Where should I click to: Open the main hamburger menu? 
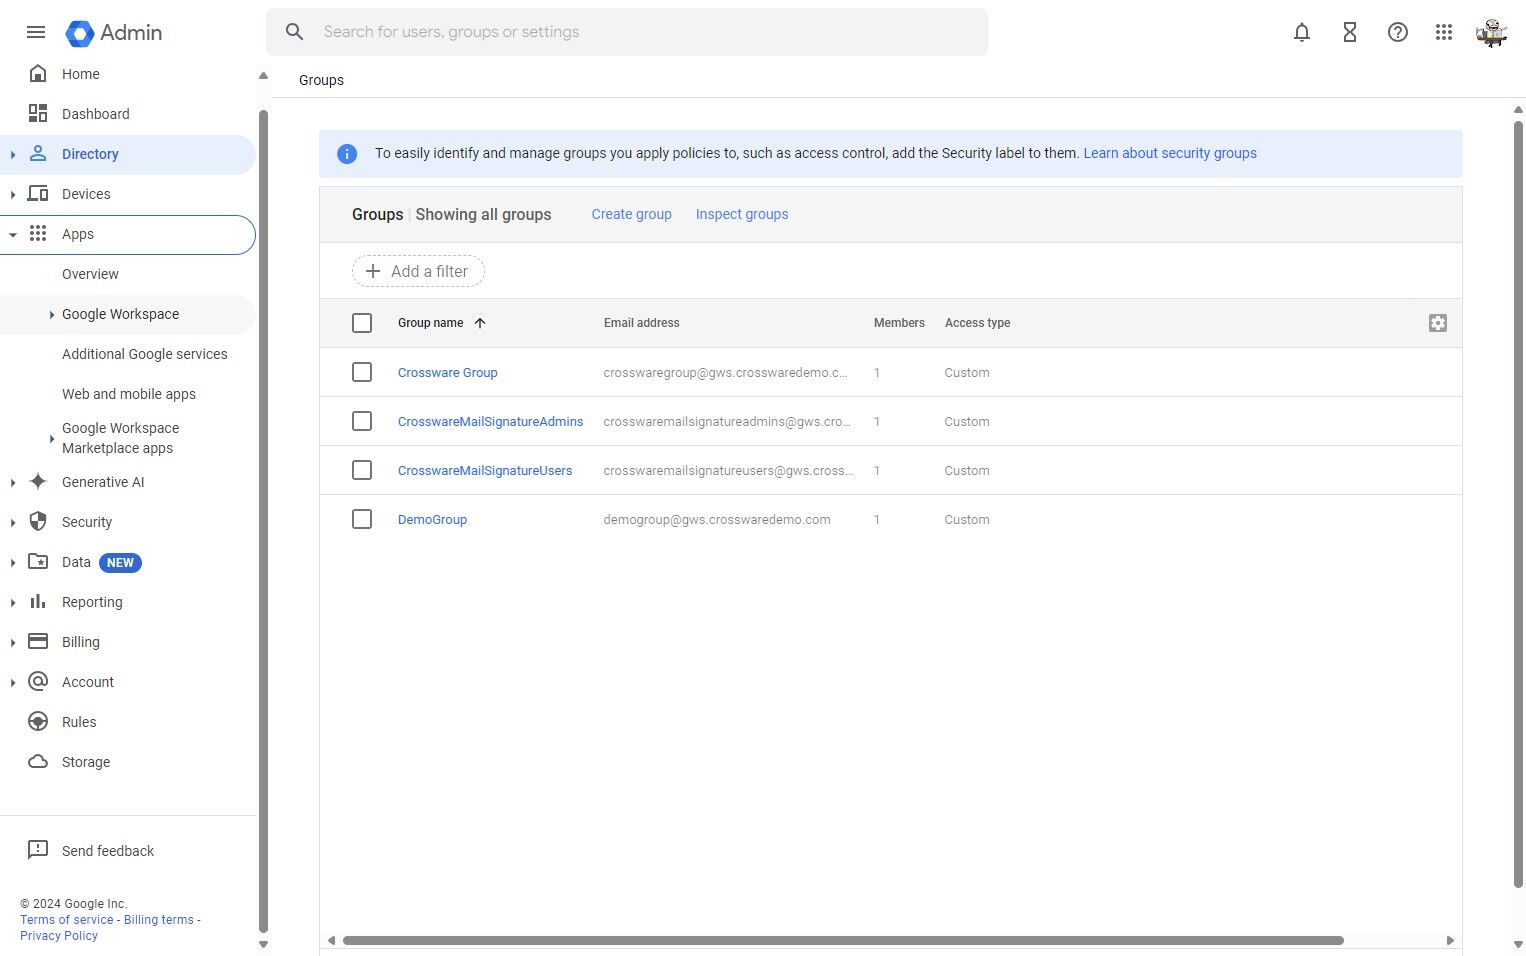pos(36,32)
